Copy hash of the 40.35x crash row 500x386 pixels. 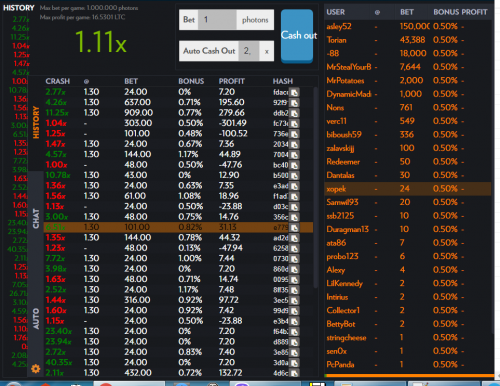point(294,363)
